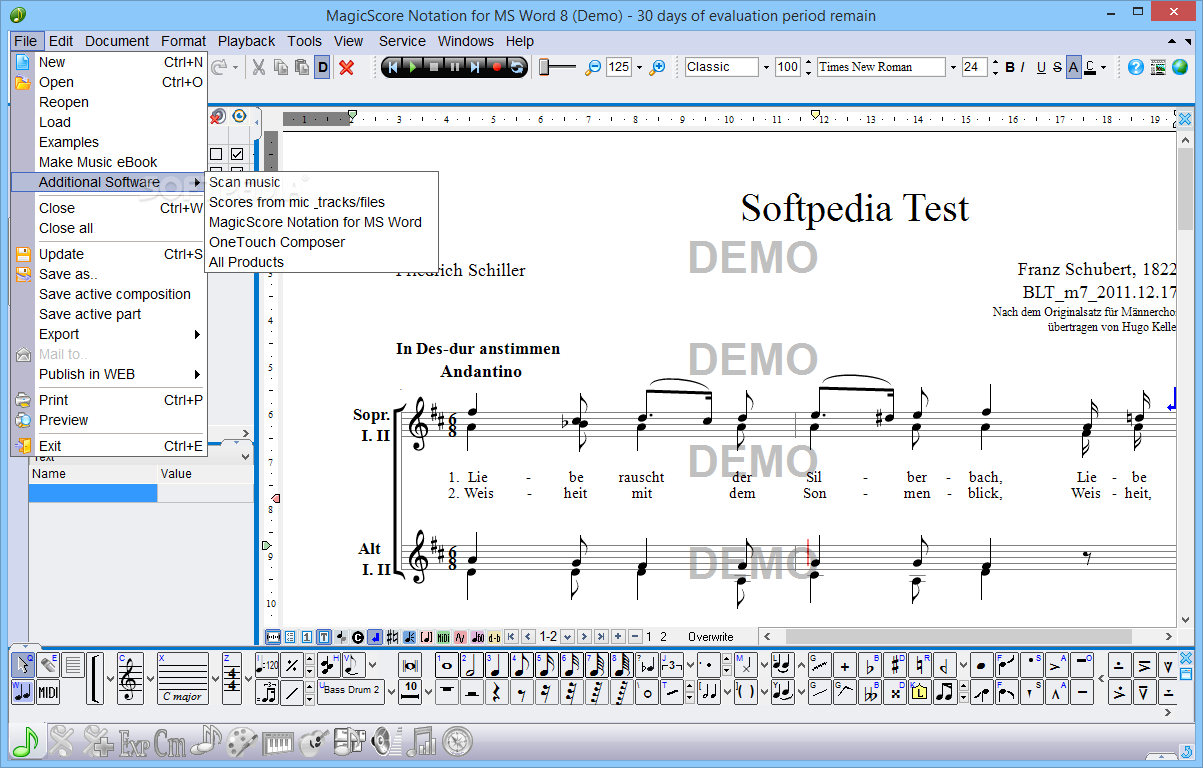1203x768 pixels.
Task: Toggle loop playback button
Action: pyautogui.click(x=517, y=67)
